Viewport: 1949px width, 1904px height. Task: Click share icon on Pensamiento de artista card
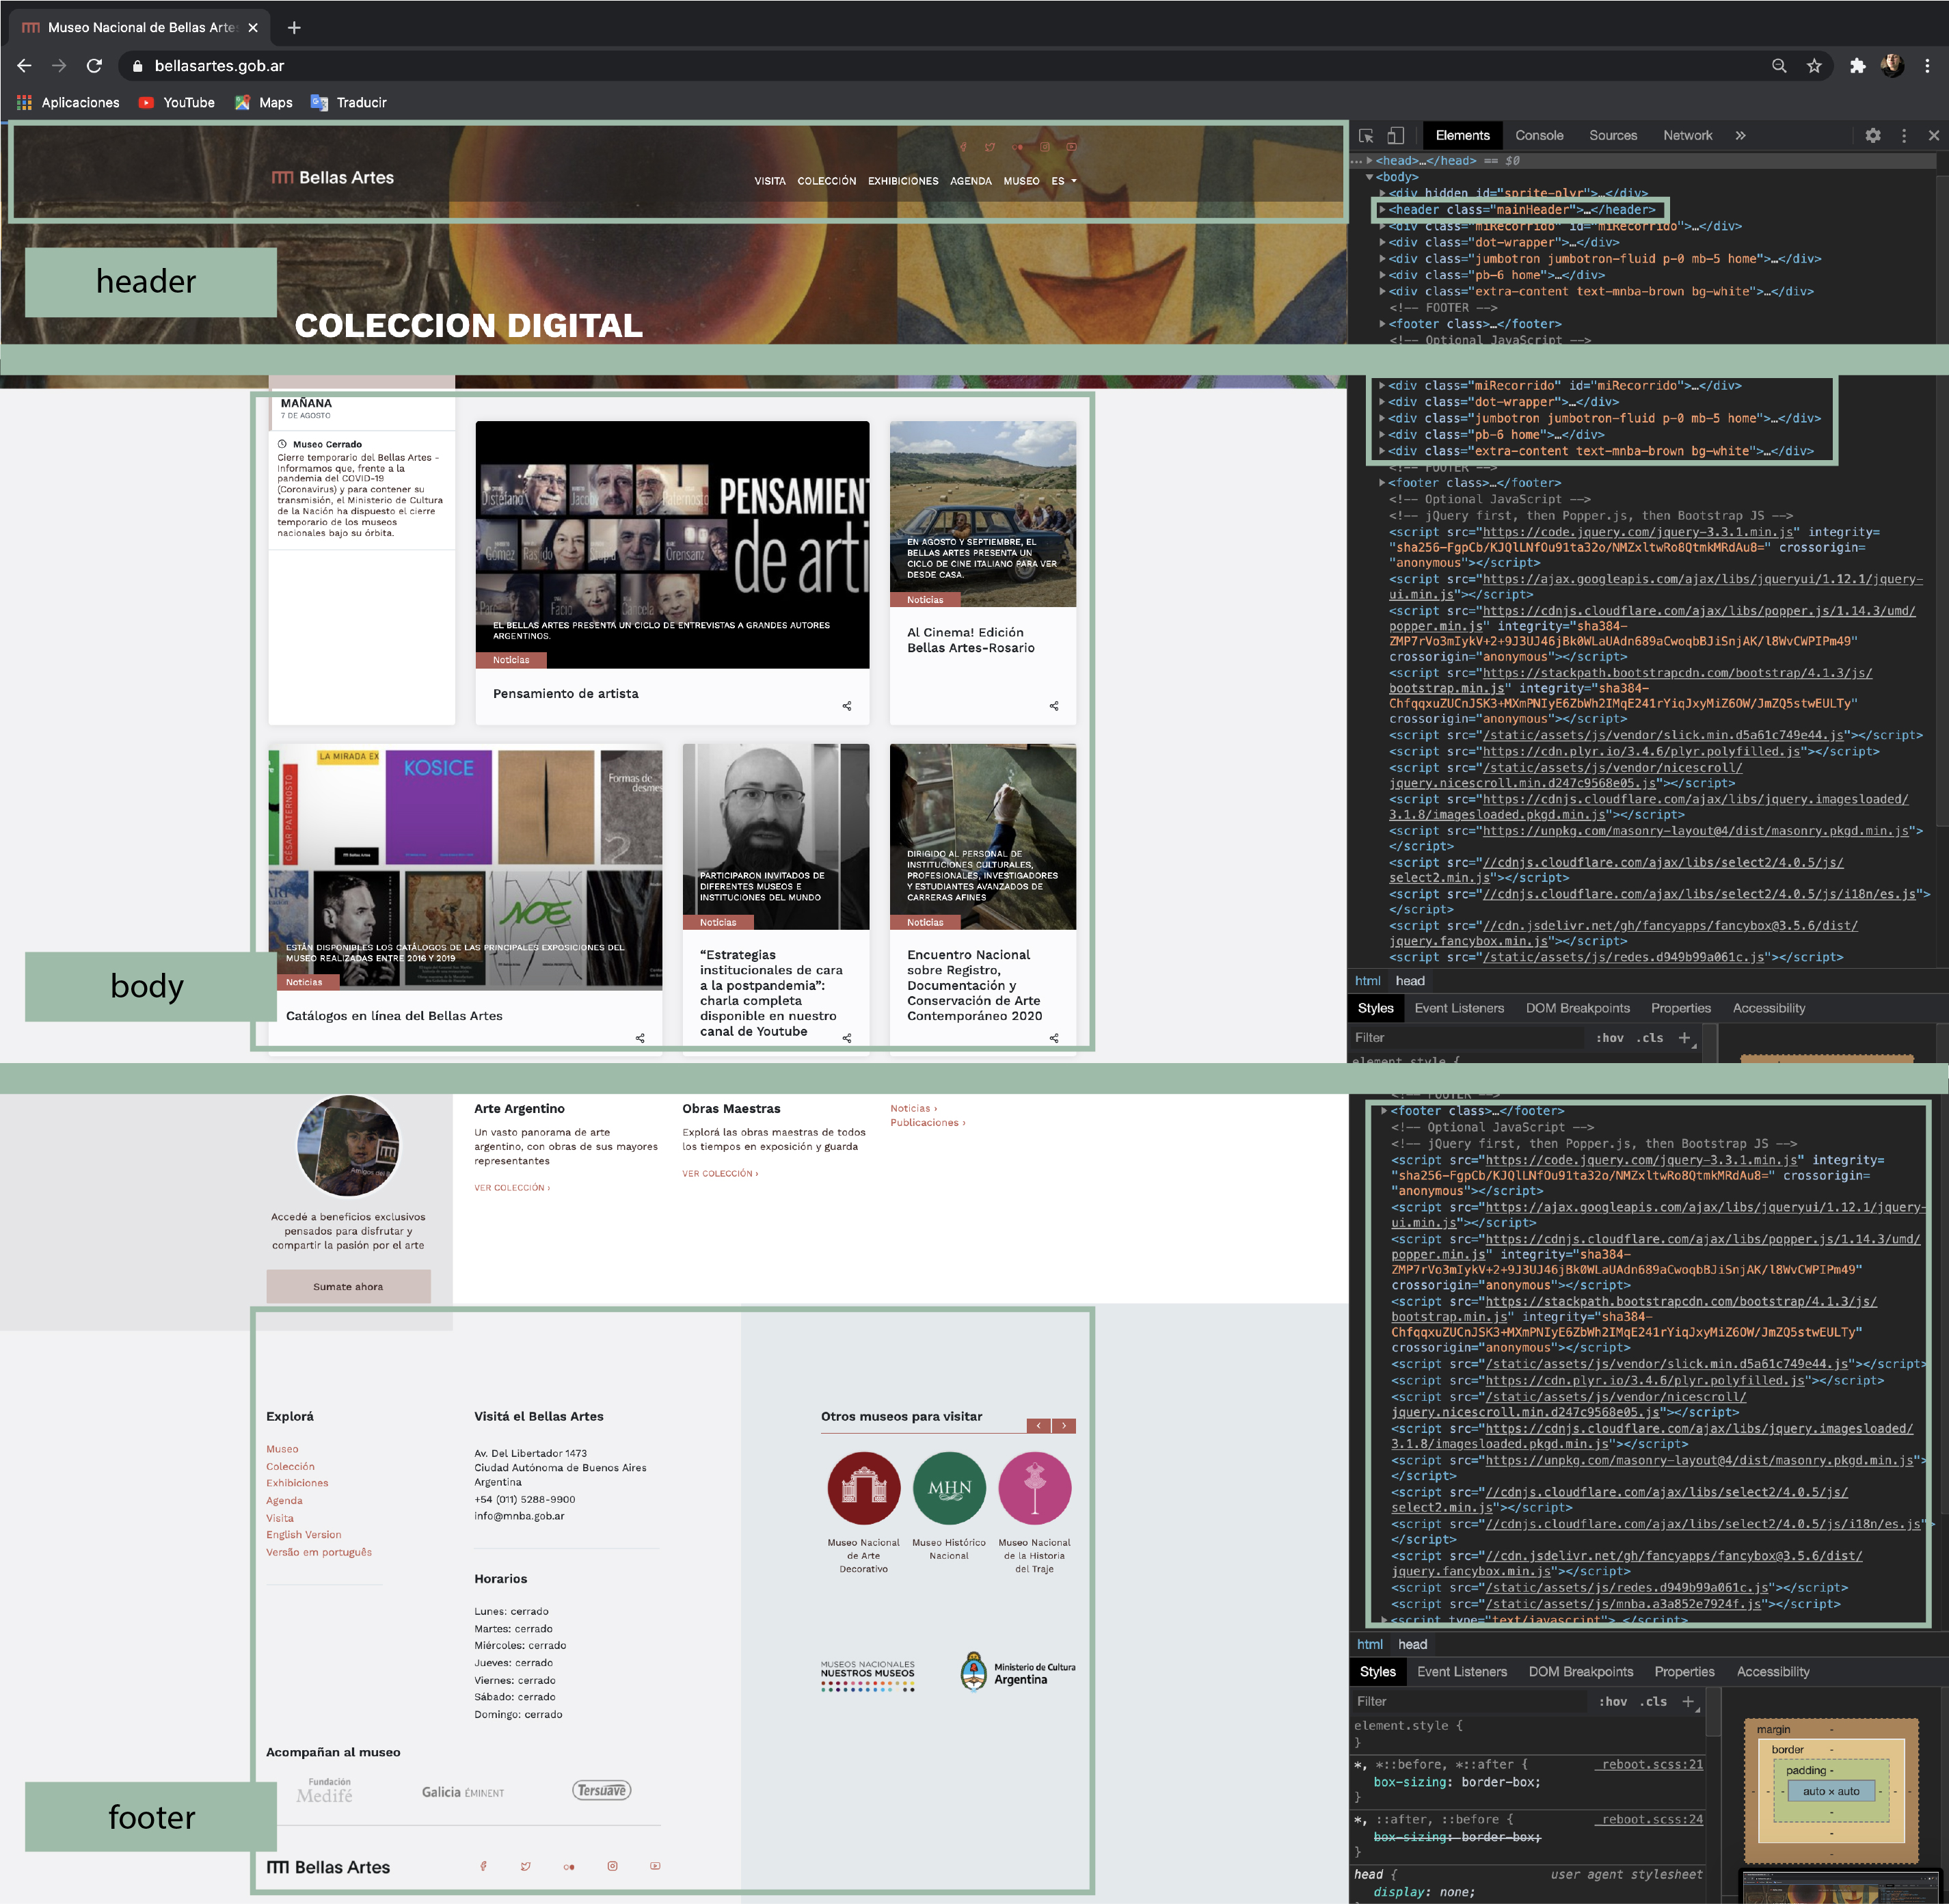(847, 706)
